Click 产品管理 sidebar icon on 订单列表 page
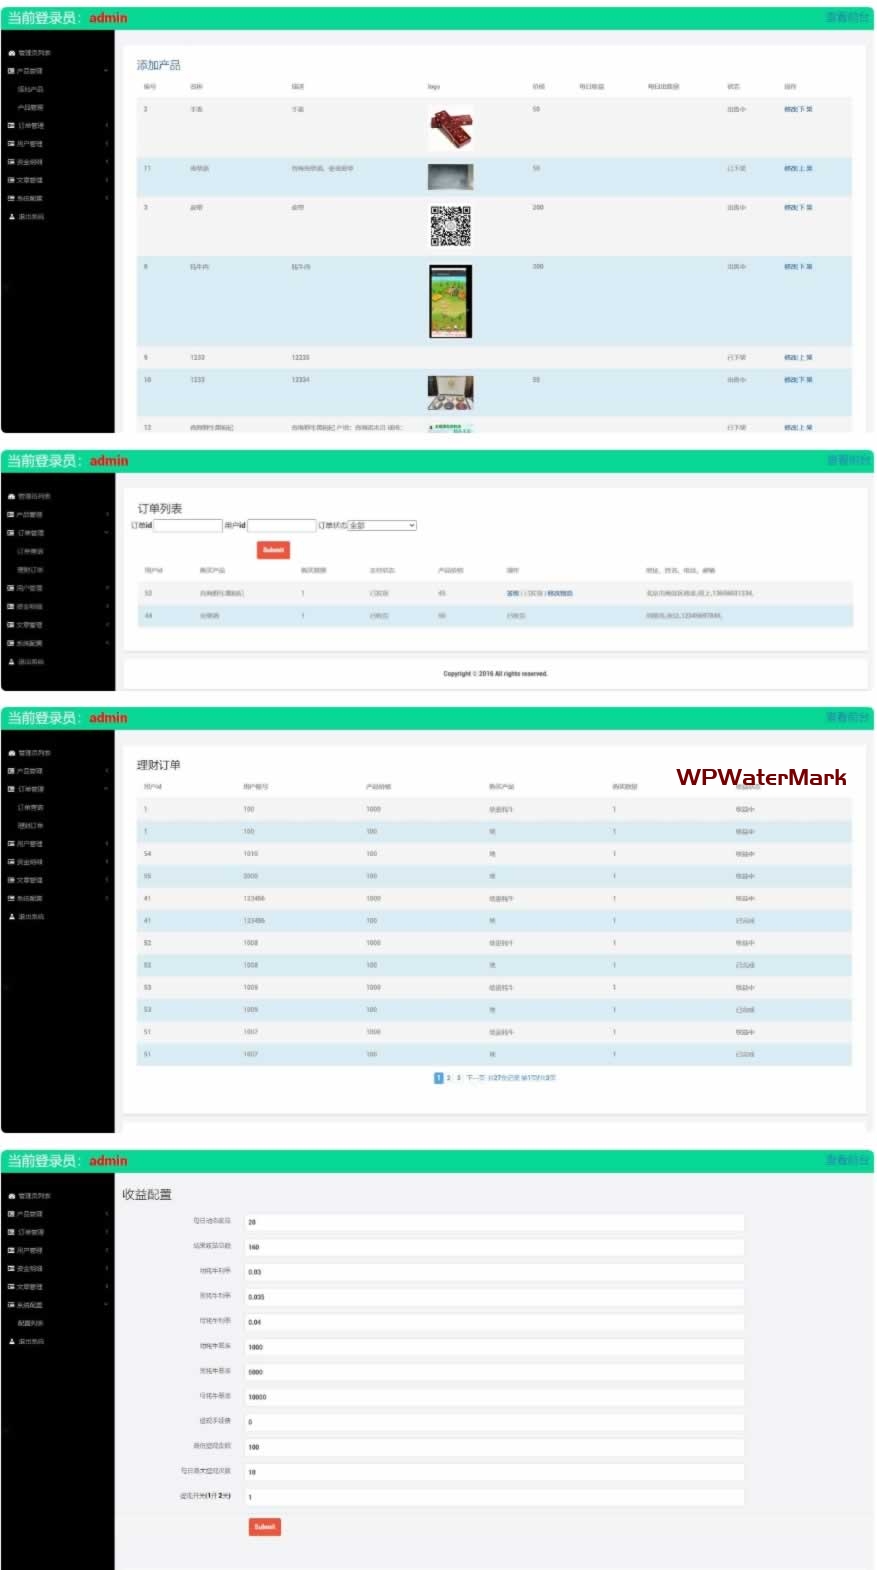 click(x=11, y=515)
